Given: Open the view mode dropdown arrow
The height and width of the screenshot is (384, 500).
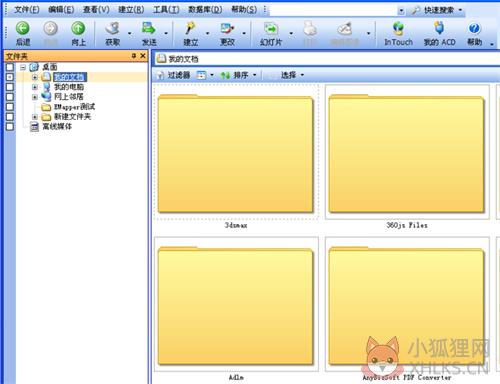Looking at the screenshot, I should coord(212,75).
